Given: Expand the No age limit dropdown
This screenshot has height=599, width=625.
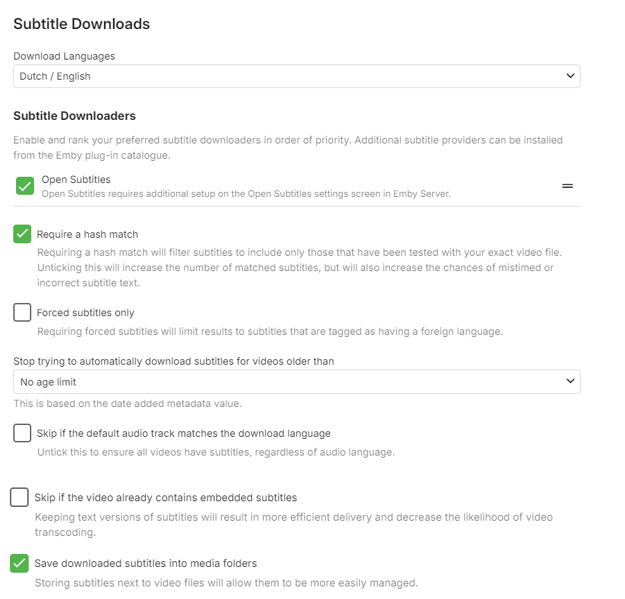Looking at the screenshot, I should click(x=296, y=381).
